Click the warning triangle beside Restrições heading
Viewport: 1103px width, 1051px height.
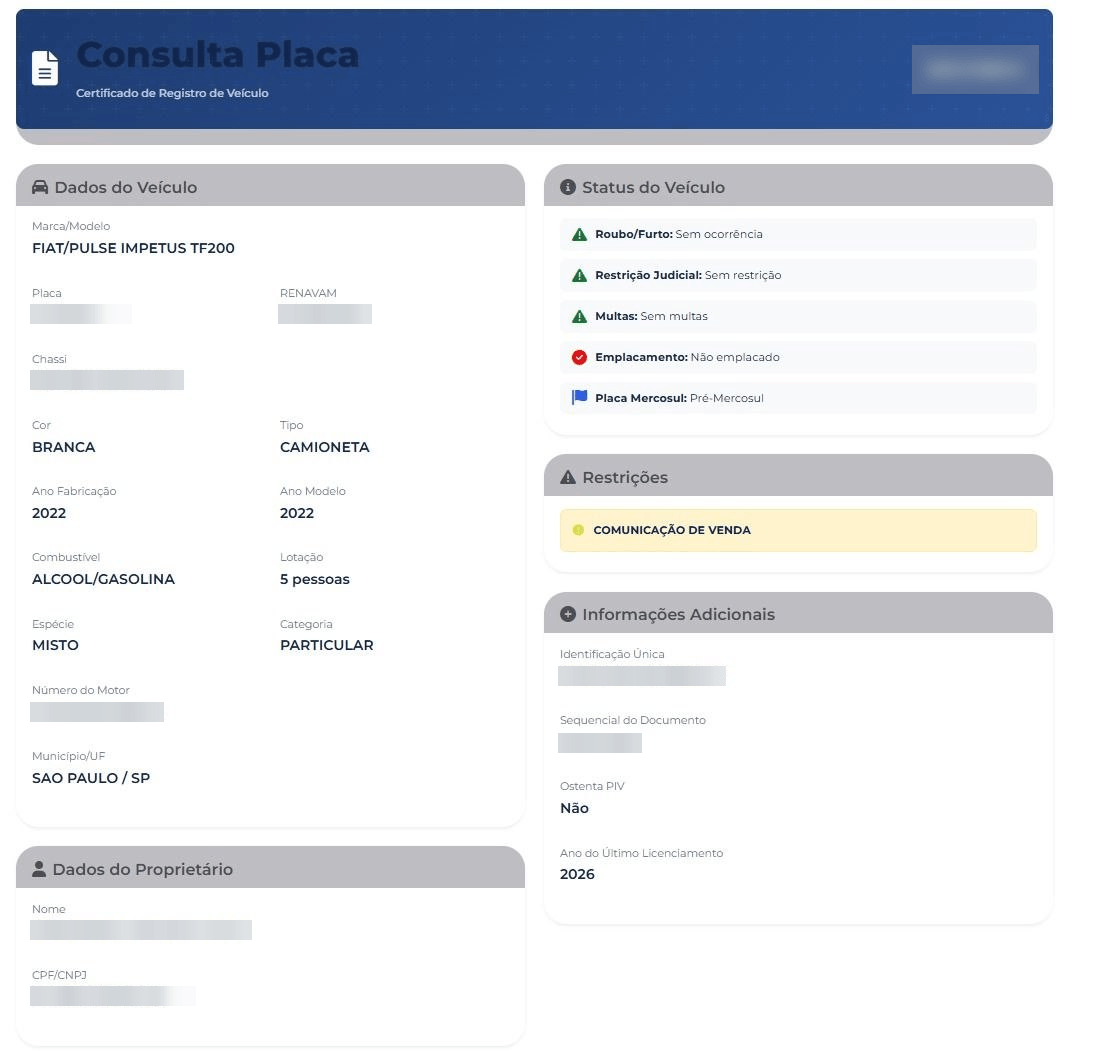[568, 477]
